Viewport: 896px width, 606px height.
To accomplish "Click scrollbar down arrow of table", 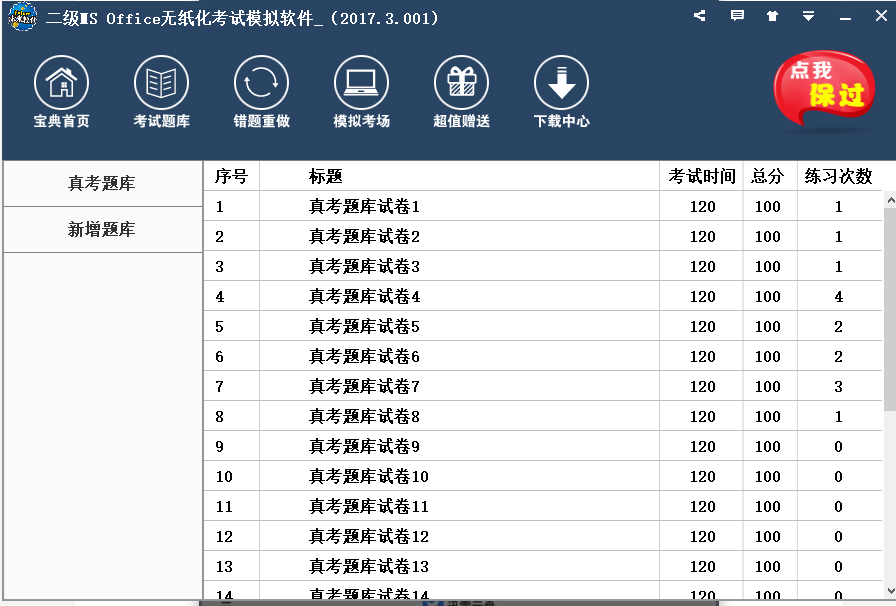I will pos(890,591).
